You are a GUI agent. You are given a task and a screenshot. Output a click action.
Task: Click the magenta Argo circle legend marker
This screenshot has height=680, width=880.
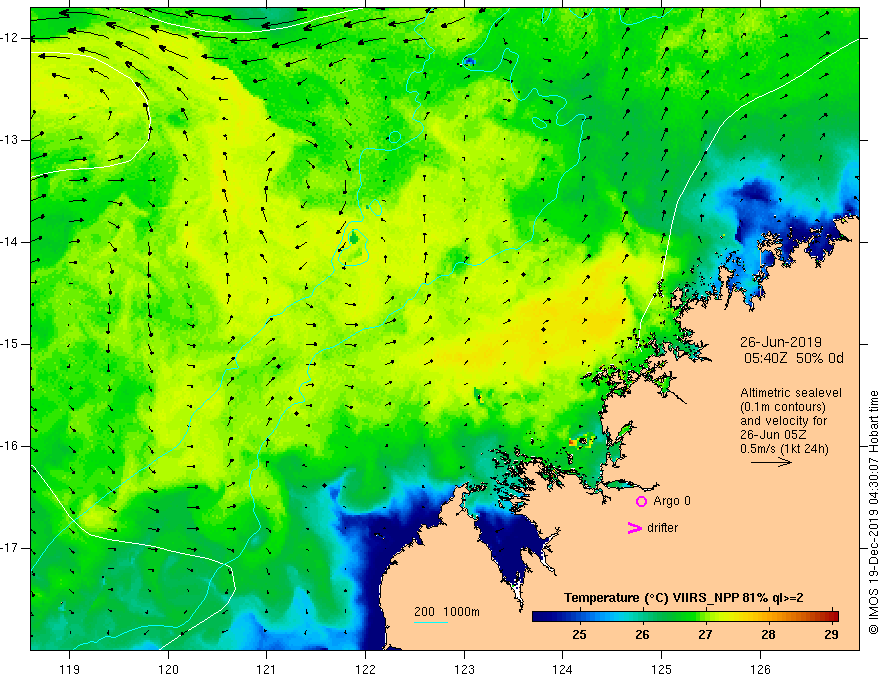641,502
